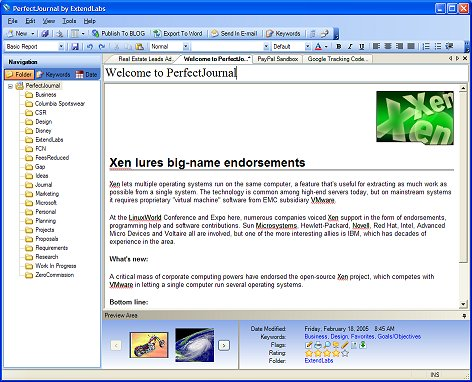Viewport: 472px width, 382px height.
Task: Open the Default font size dropdown
Action: (x=308, y=47)
